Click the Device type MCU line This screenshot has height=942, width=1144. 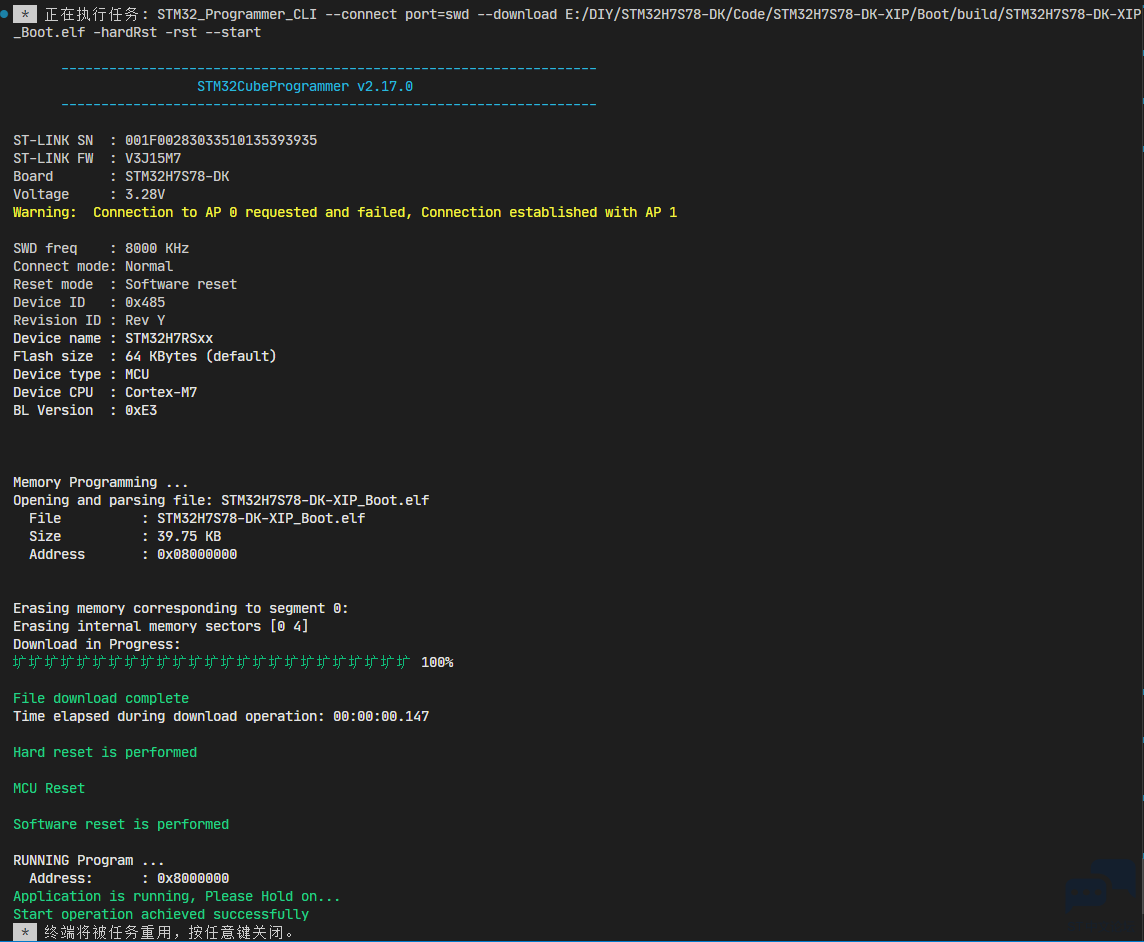[81, 374]
